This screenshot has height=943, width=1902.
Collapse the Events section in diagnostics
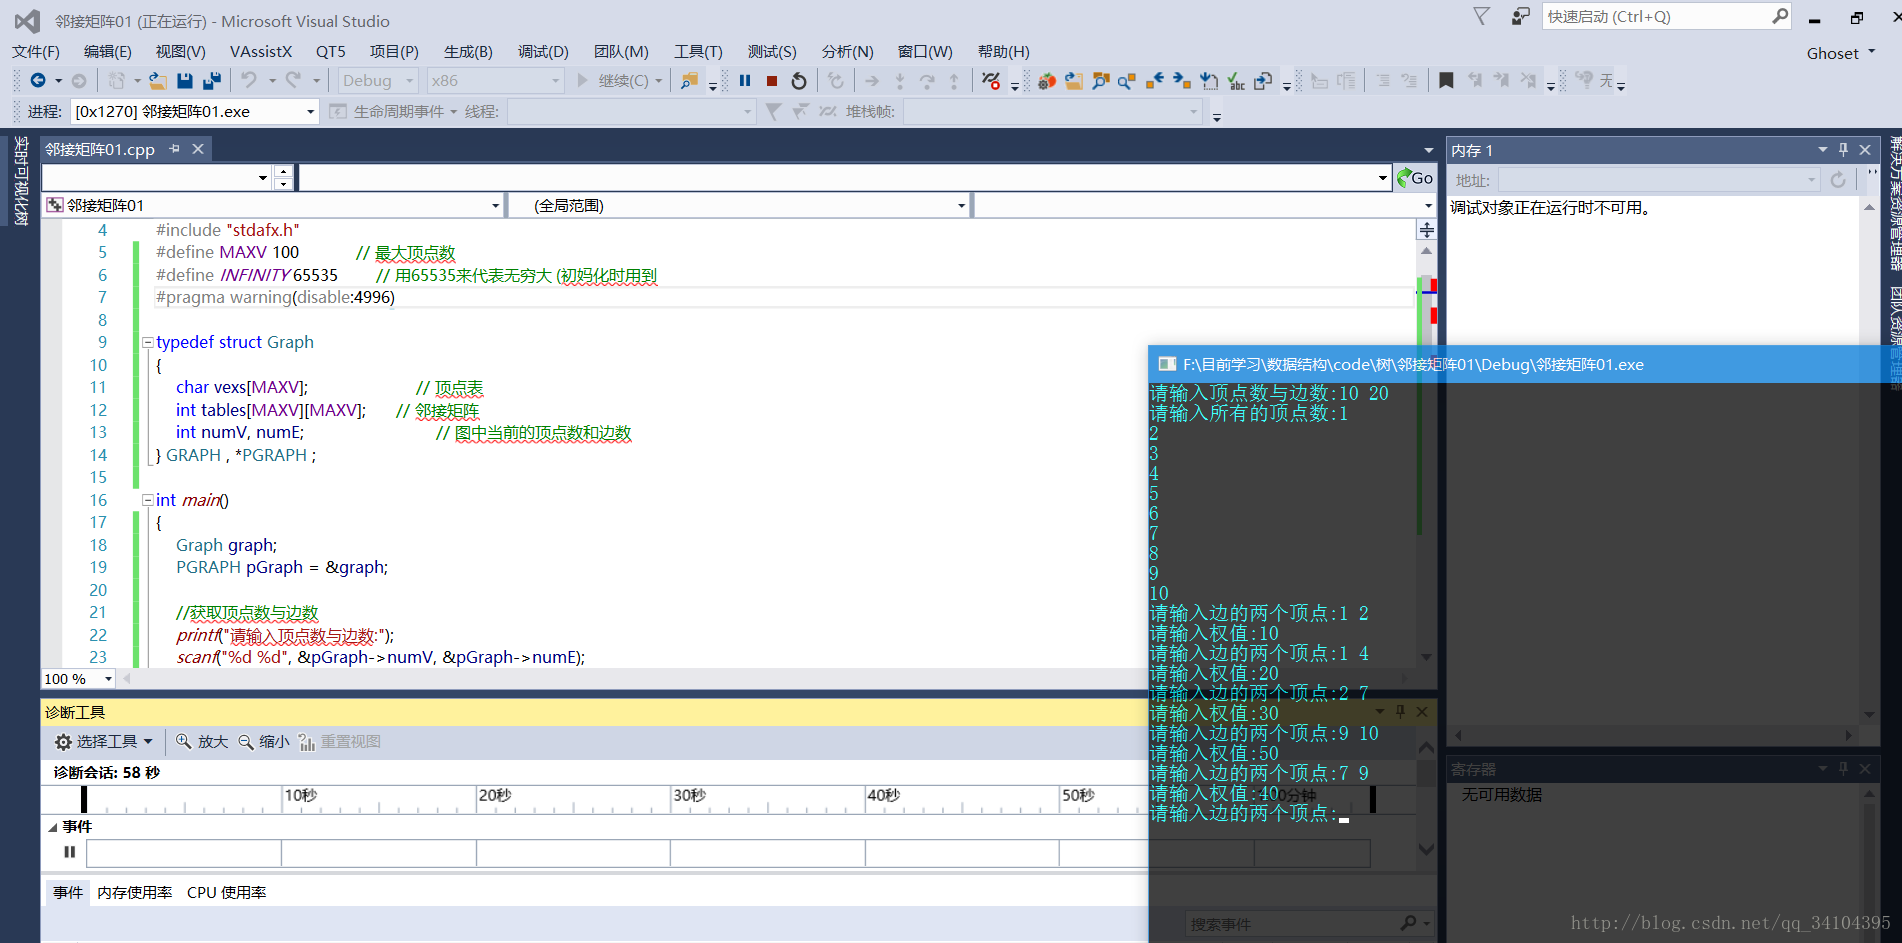point(52,827)
